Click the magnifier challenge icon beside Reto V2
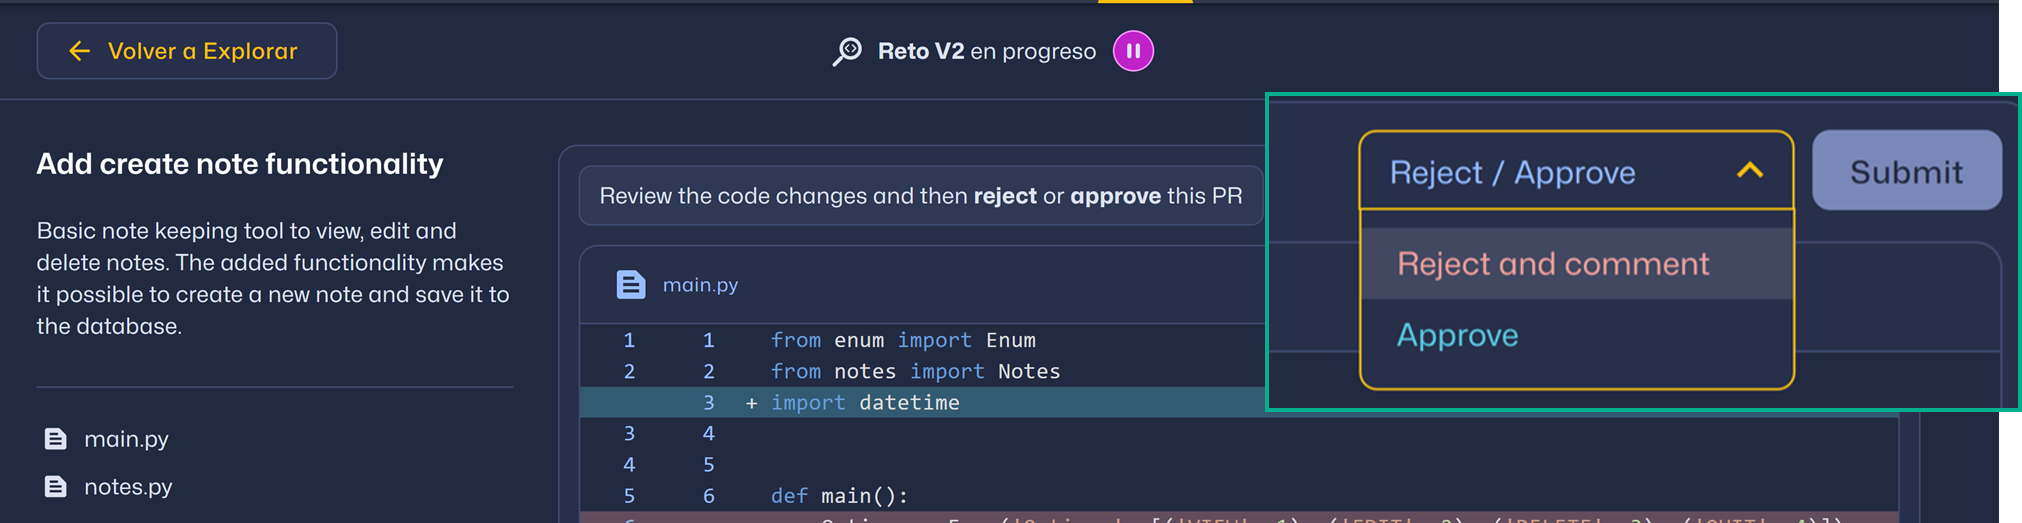Image resolution: width=2022 pixels, height=523 pixels. 847,51
